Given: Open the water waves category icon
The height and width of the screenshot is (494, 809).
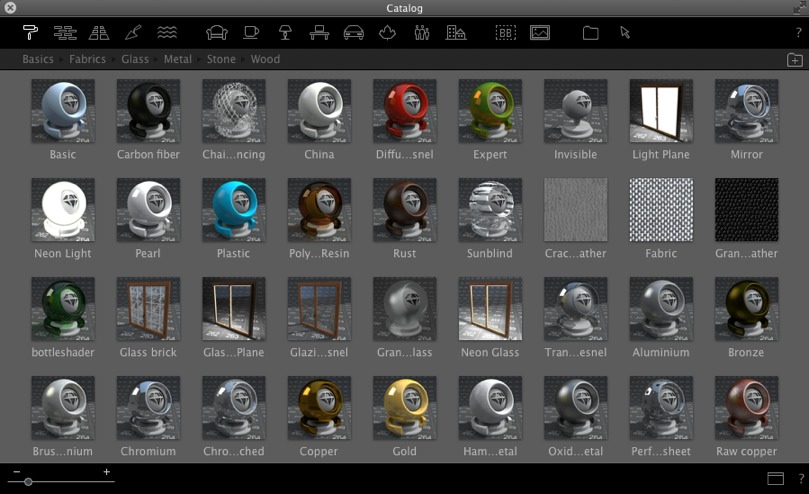Looking at the screenshot, I should click(x=167, y=33).
